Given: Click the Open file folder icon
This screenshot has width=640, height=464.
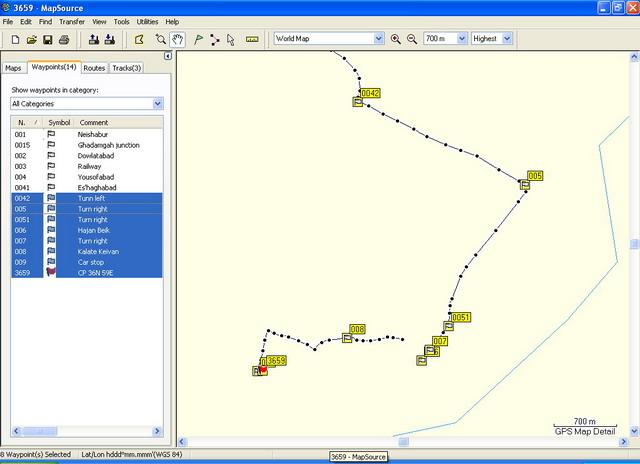Looking at the screenshot, I should [x=31, y=40].
